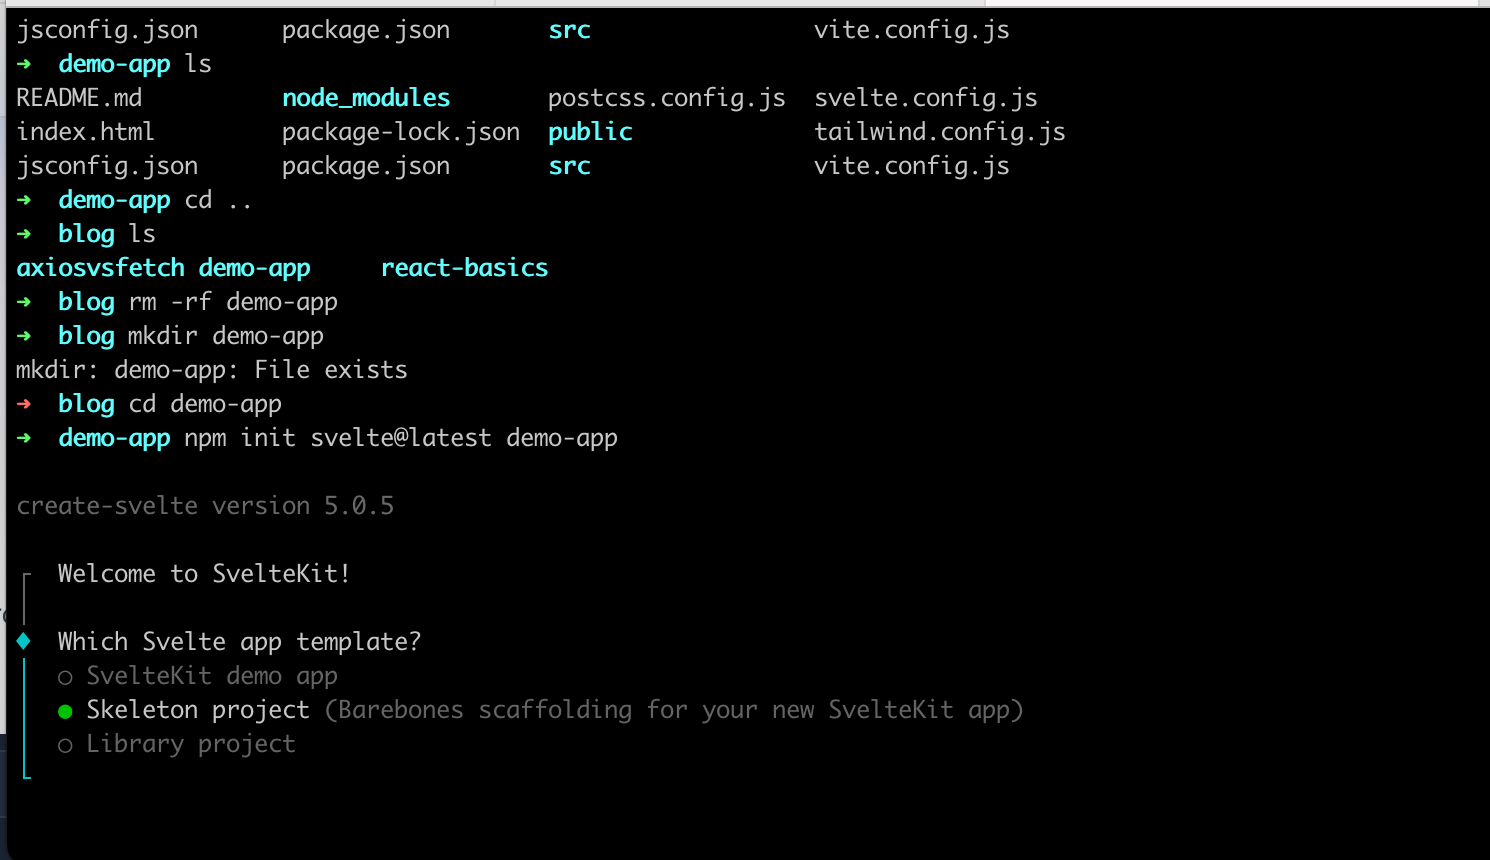Click the cyan diamond prompt marker
Image resolution: width=1490 pixels, height=860 pixels.
[24, 641]
